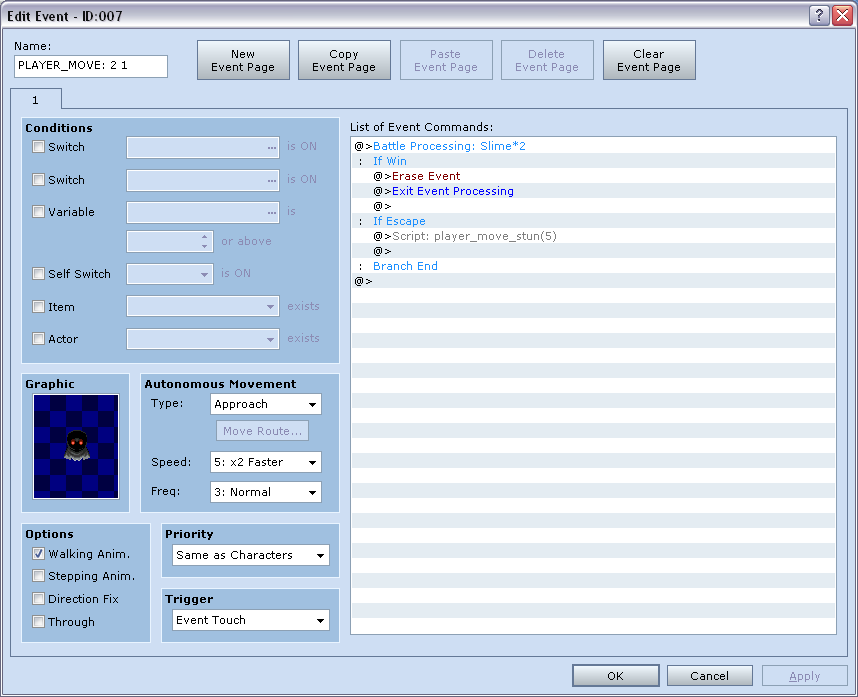Screen dimensions: 858x697
Task: Enable the first Switch condition checkbox
Action: pos(39,147)
